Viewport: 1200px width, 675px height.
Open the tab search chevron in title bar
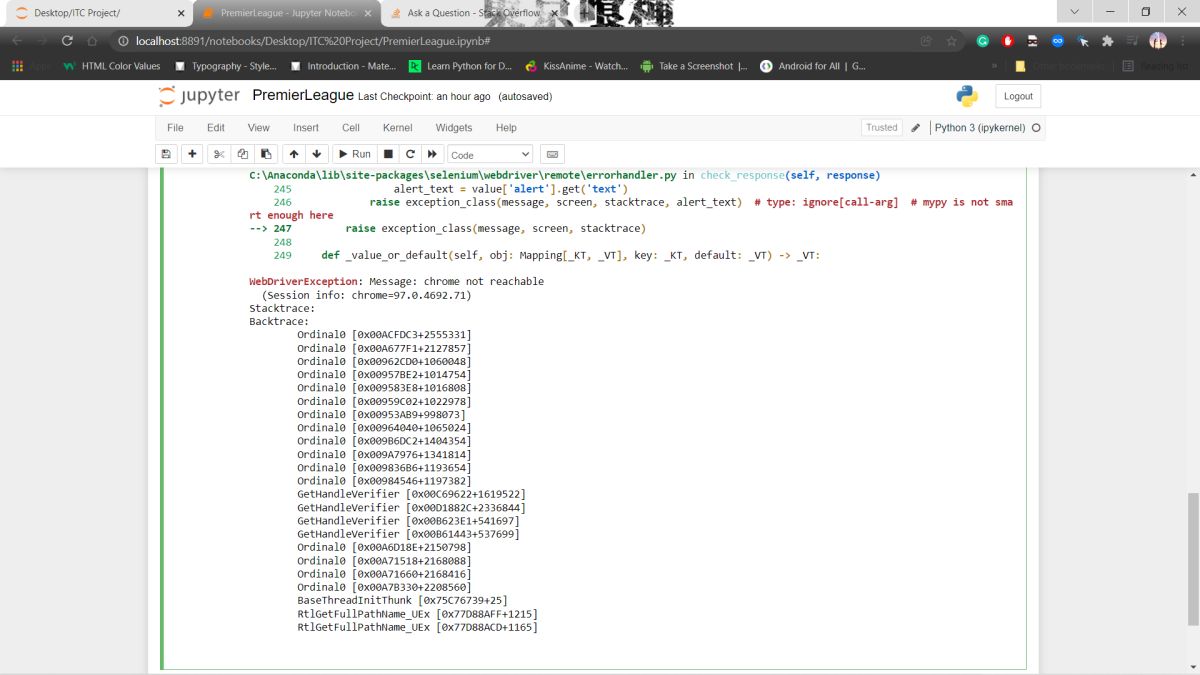tap(1074, 12)
